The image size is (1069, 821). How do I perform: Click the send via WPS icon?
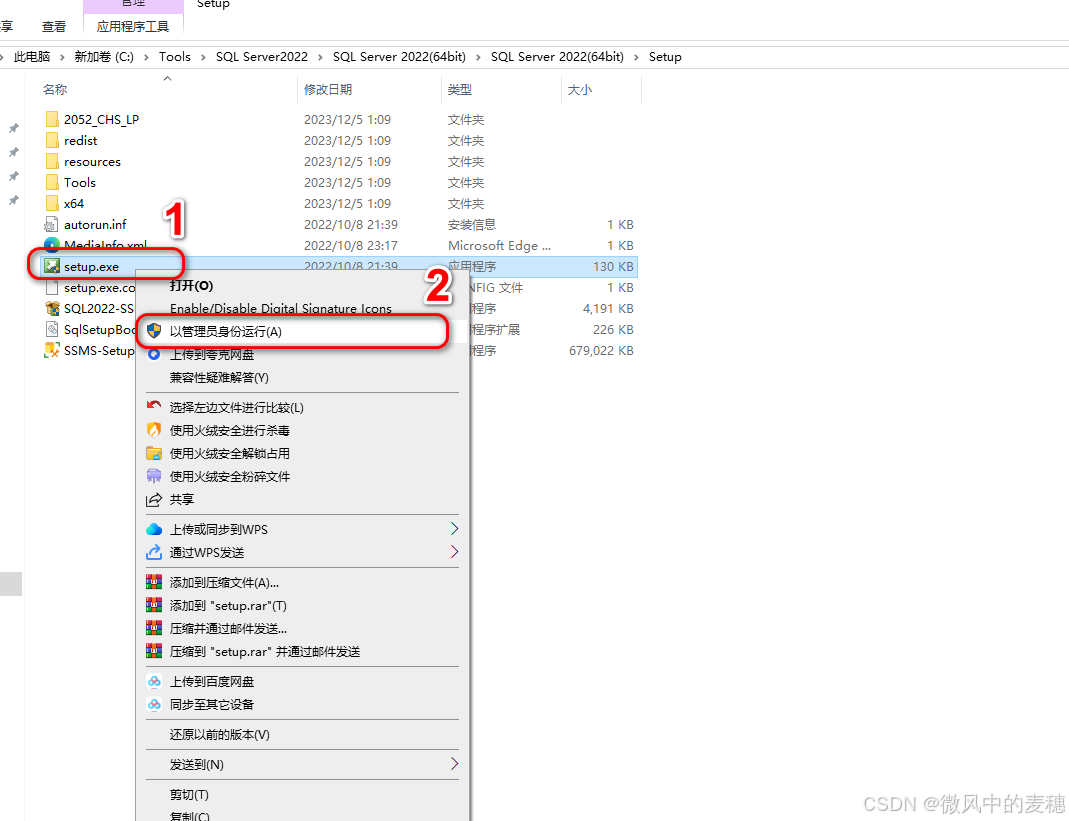click(x=154, y=552)
